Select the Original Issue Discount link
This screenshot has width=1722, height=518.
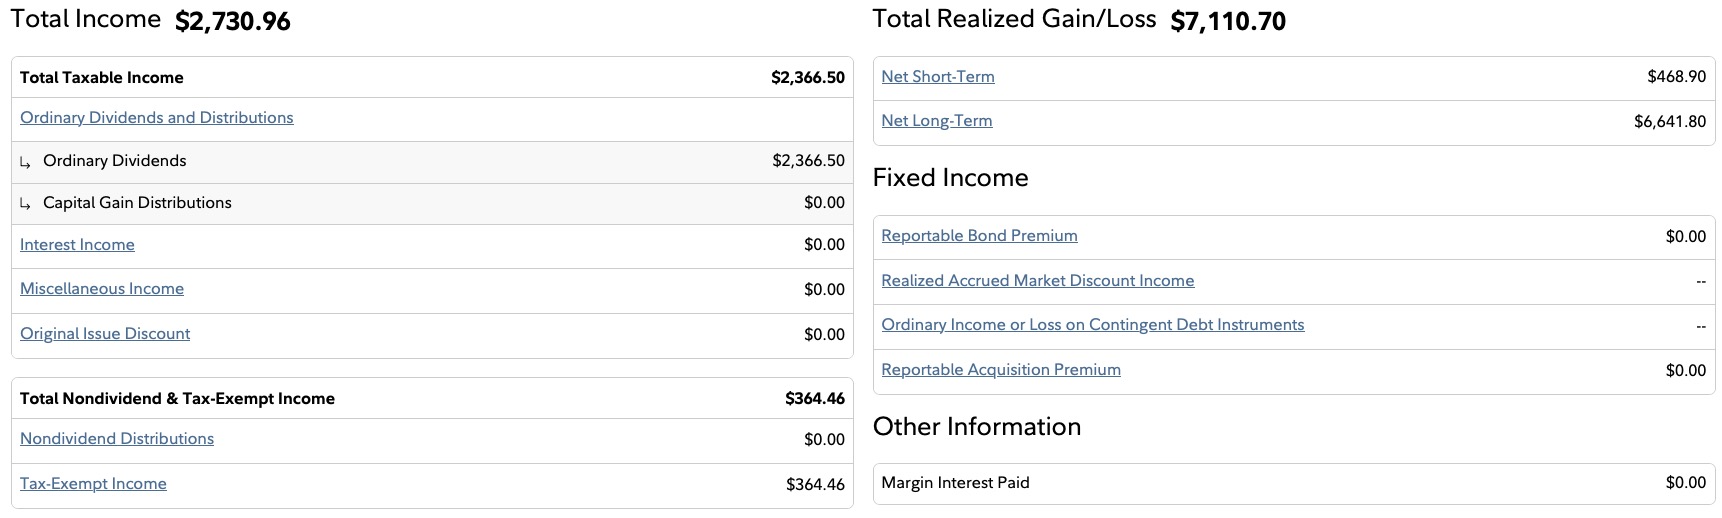tap(105, 334)
